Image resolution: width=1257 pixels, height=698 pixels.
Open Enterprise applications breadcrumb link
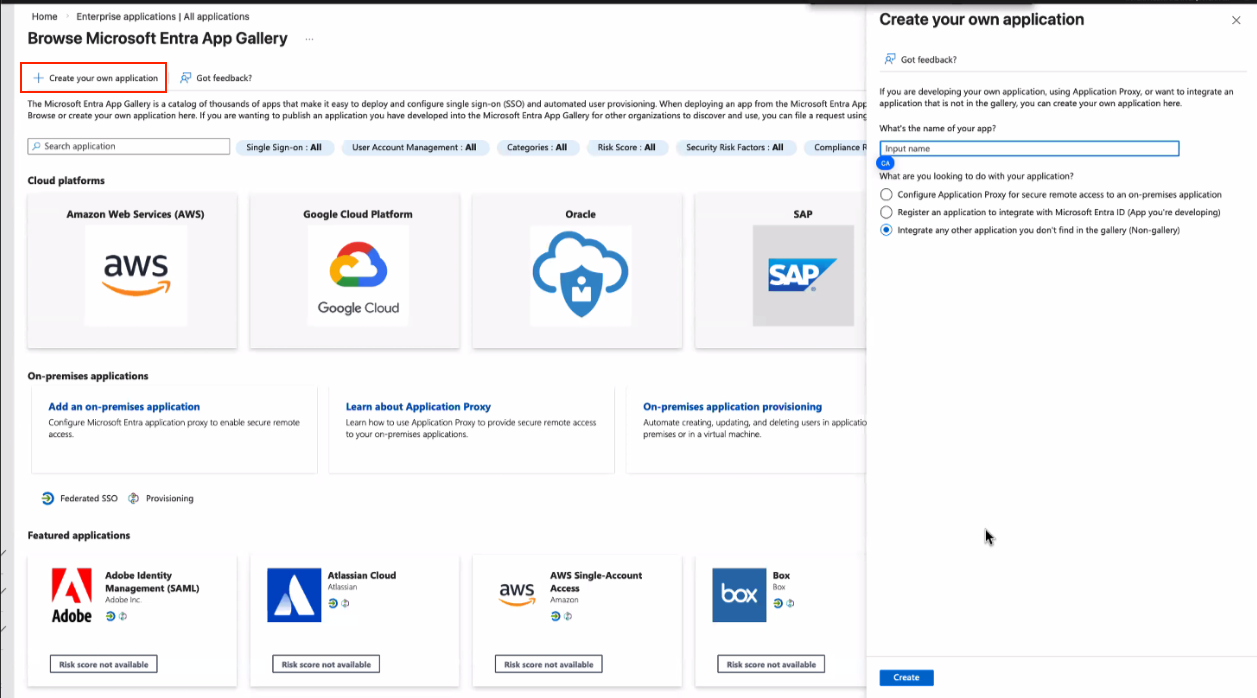click(x=164, y=17)
